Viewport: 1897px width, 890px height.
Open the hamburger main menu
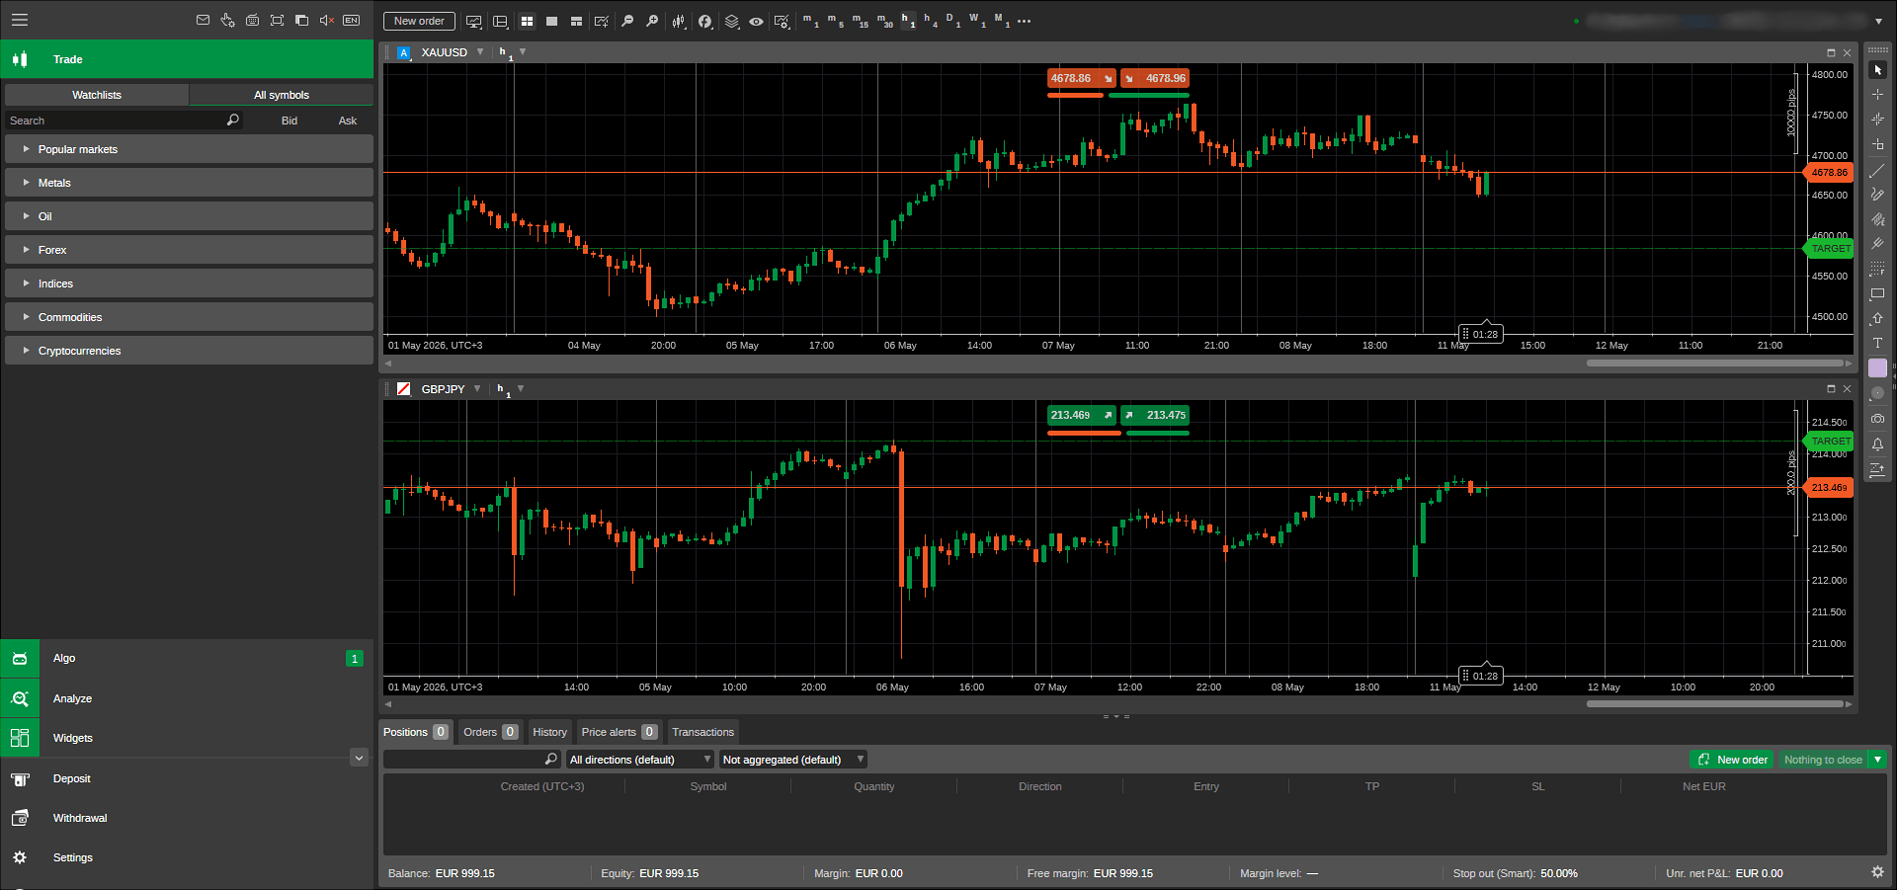pyautogui.click(x=19, y=20)
